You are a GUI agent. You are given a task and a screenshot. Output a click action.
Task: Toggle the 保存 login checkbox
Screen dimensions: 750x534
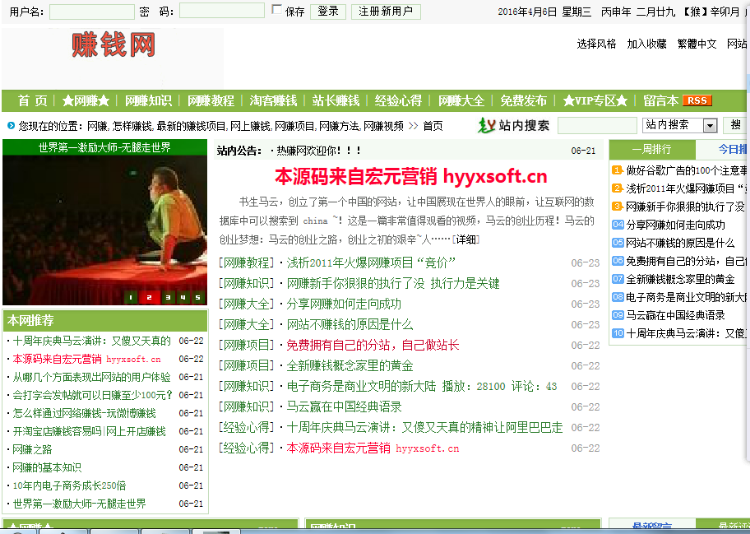(276, 9)
